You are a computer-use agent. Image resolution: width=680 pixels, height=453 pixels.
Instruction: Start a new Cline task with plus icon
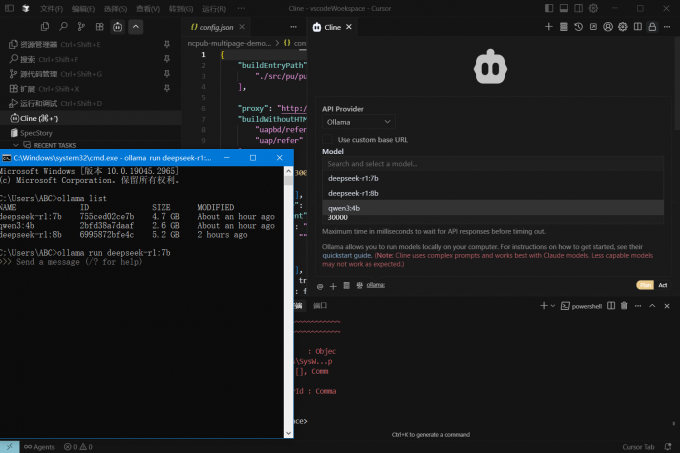(x=547, y=27)
